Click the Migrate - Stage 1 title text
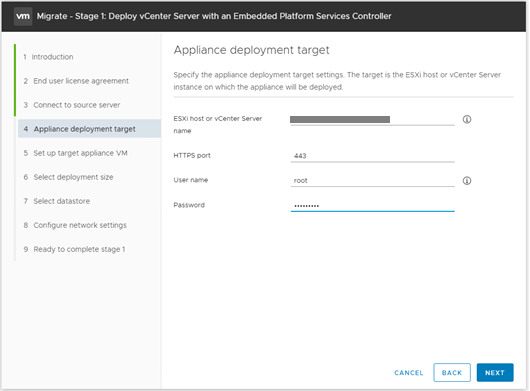Viewport: 530px width, 391px height. (214, 16)
